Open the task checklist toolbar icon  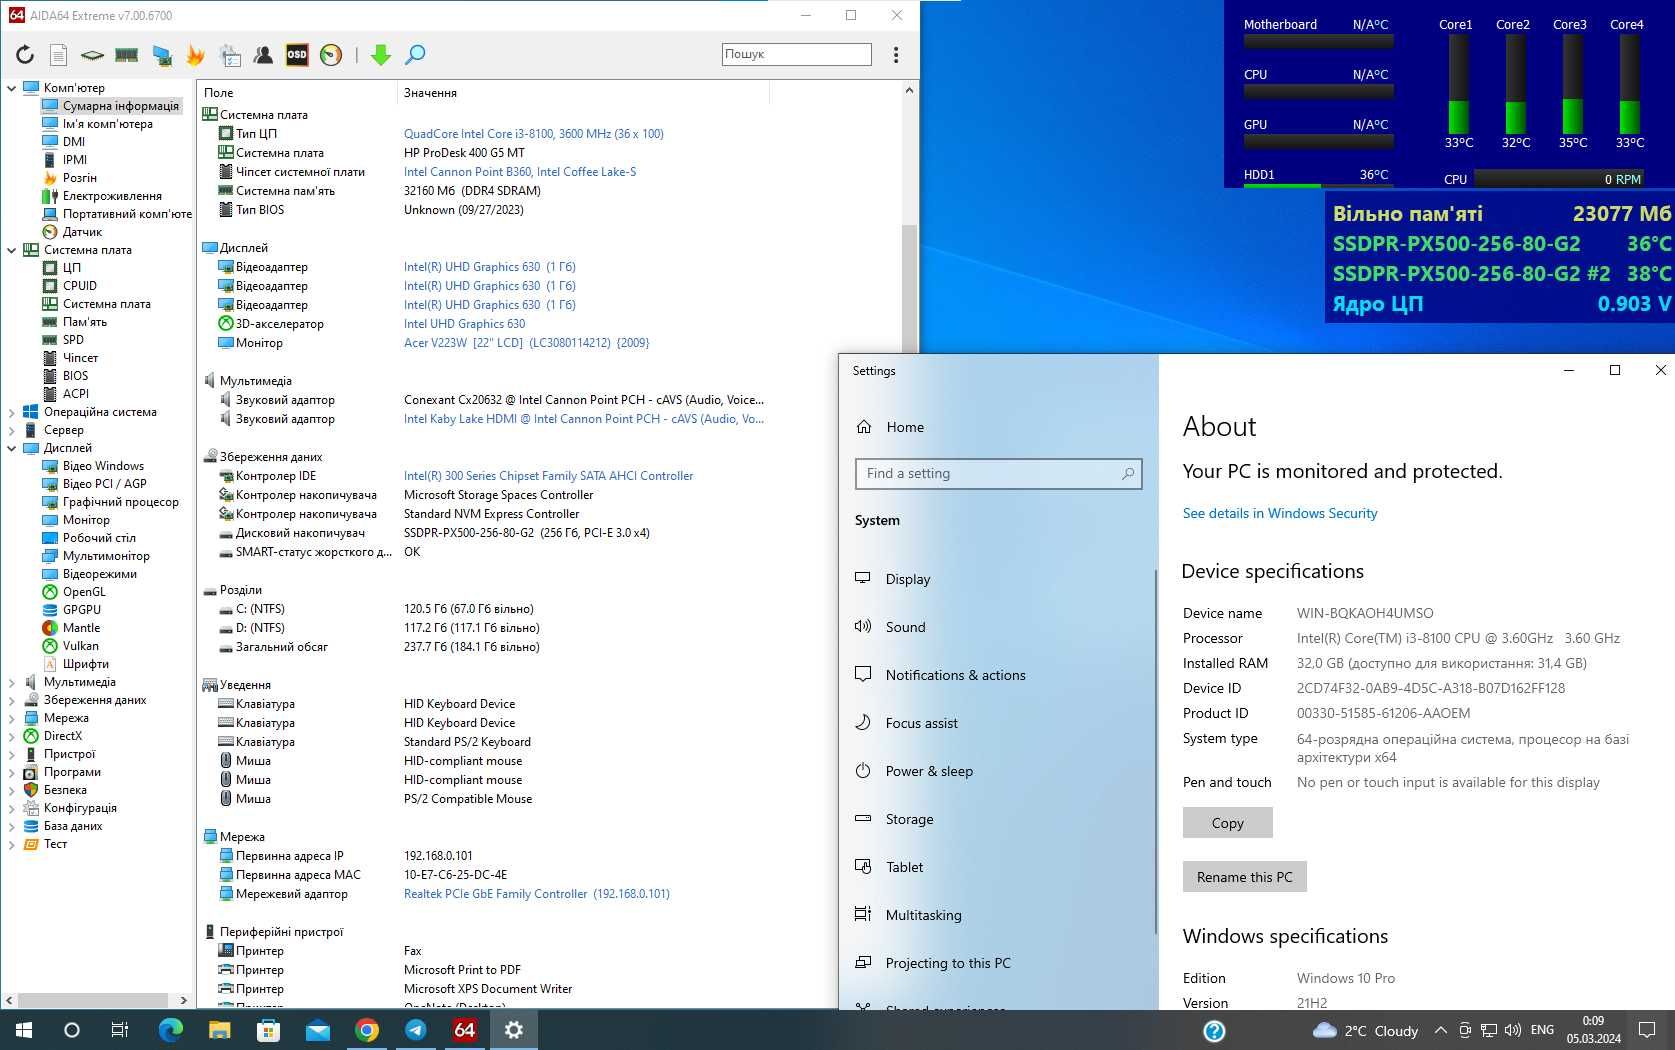tap(230, 55)
